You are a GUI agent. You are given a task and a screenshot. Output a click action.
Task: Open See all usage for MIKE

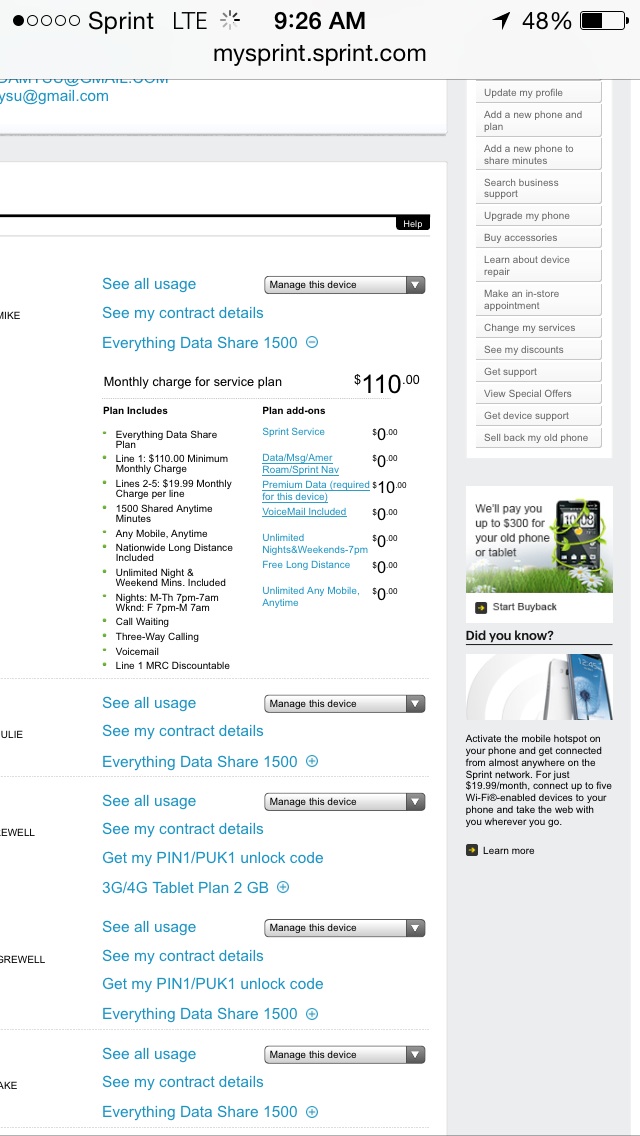149,284
